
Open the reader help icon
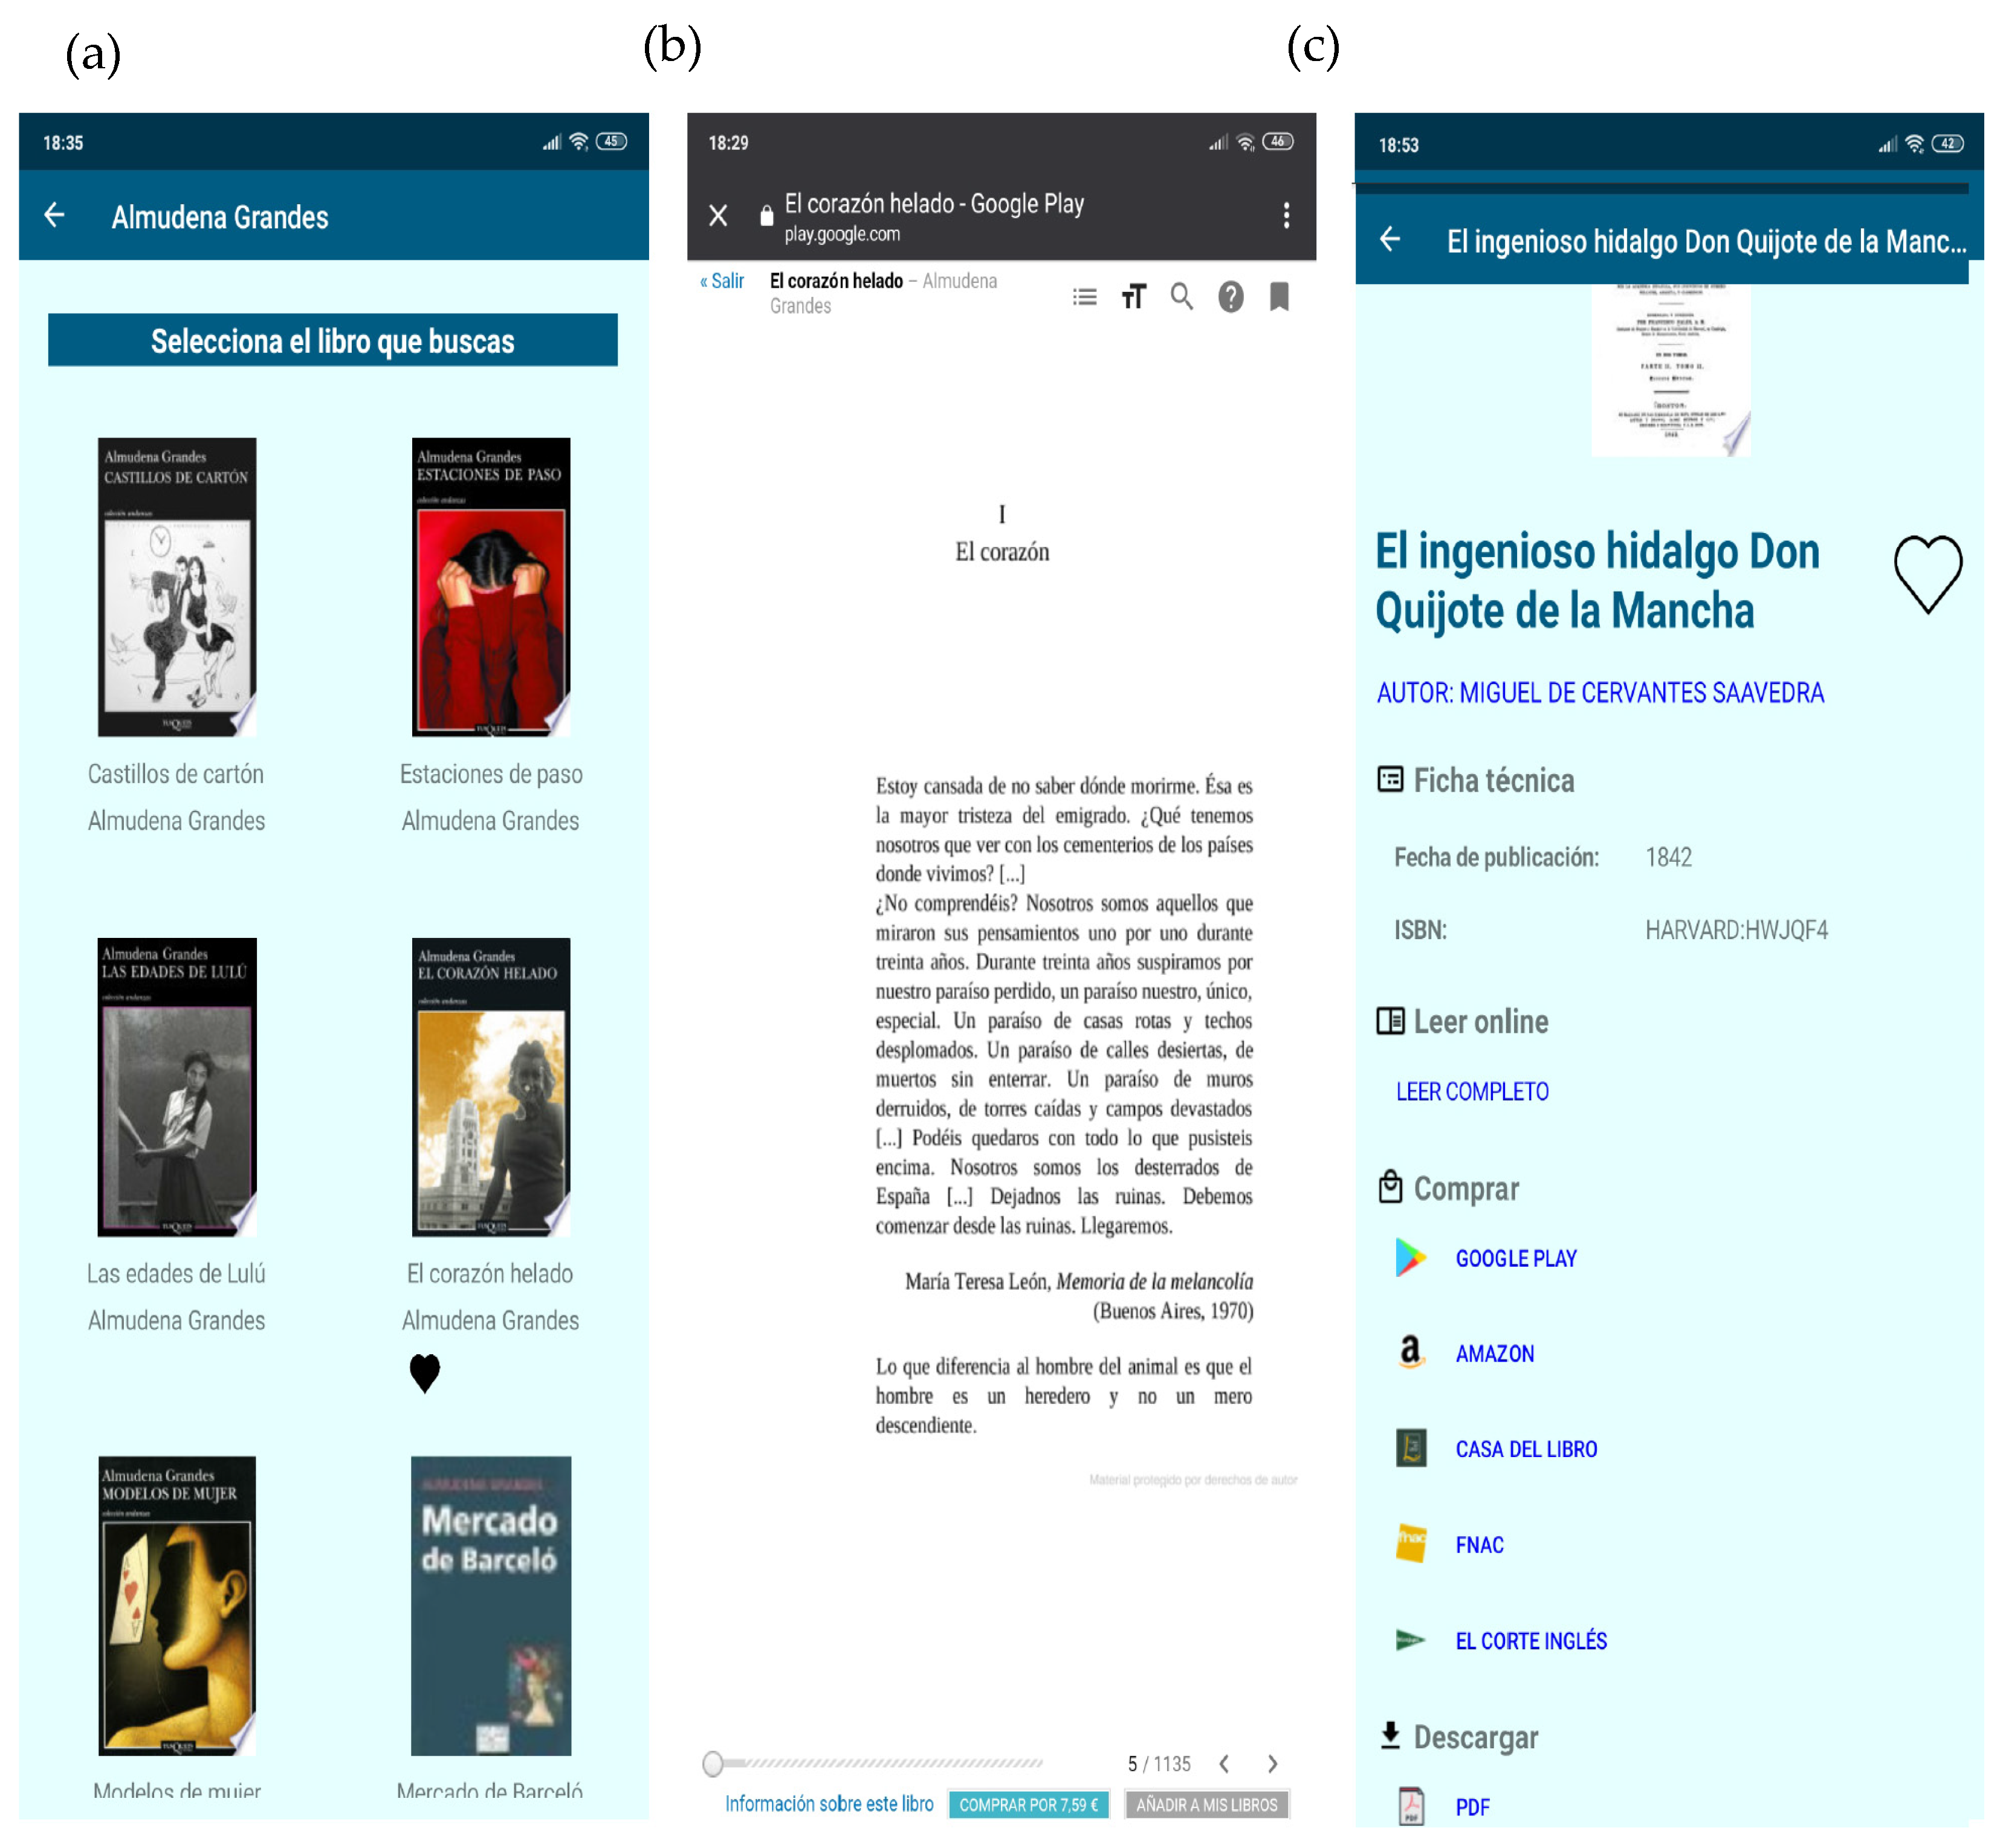1230,297
